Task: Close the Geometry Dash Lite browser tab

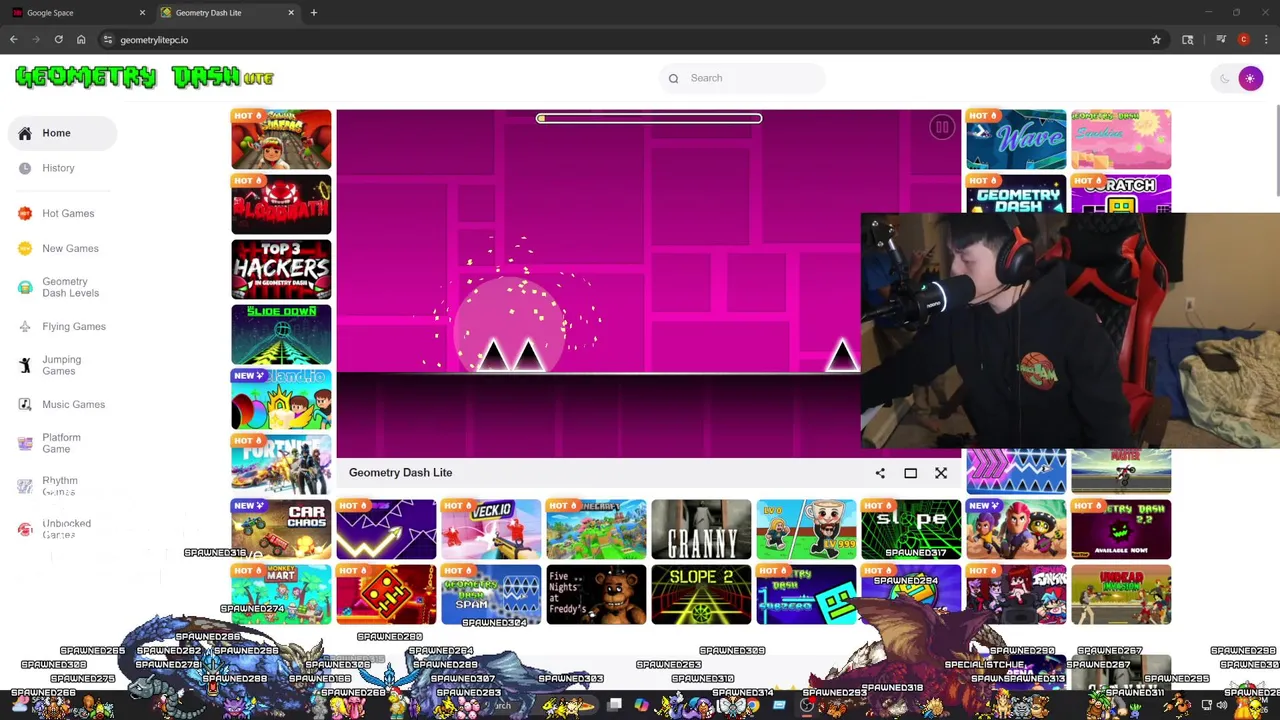Action: point(291,13)
